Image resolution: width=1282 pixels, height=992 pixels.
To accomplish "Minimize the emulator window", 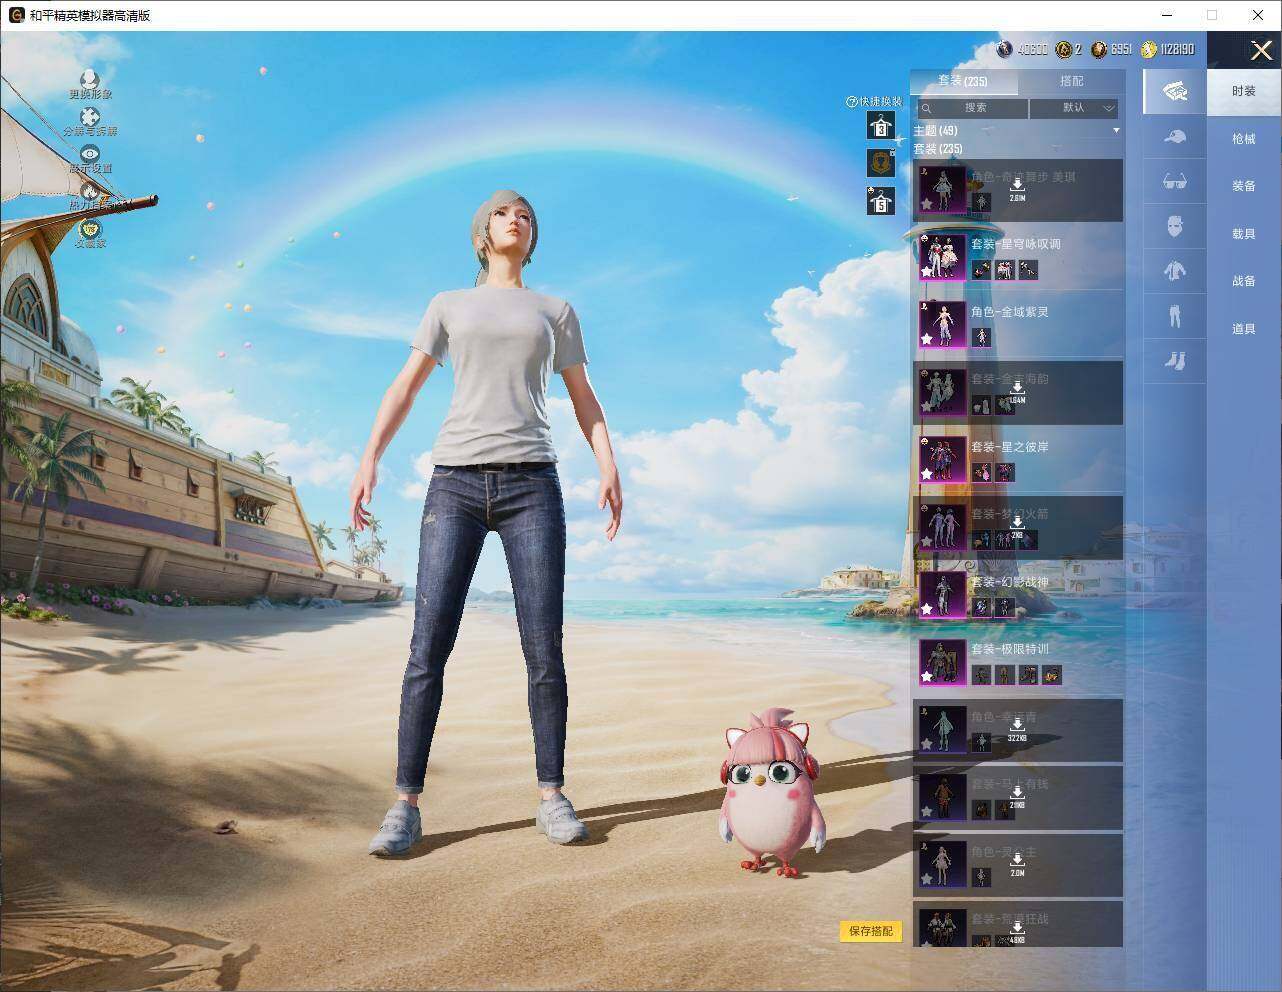I will (1166, 15).
